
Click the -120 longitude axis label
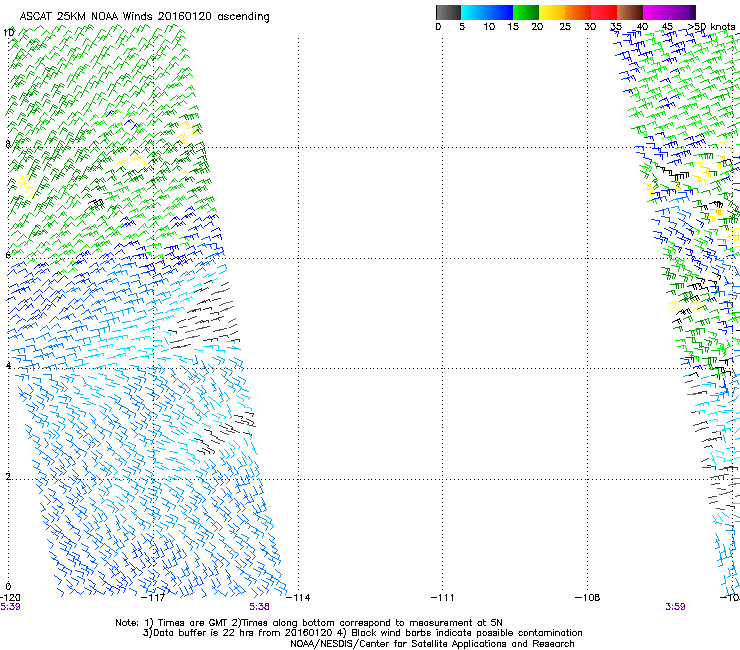point(10,598)
